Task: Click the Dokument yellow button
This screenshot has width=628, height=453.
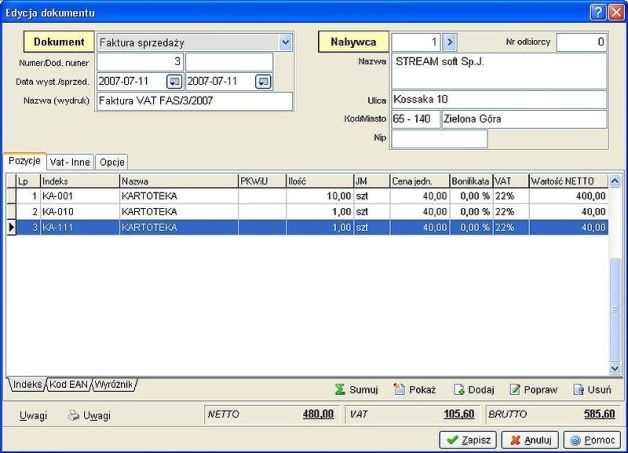Action: 59,42
